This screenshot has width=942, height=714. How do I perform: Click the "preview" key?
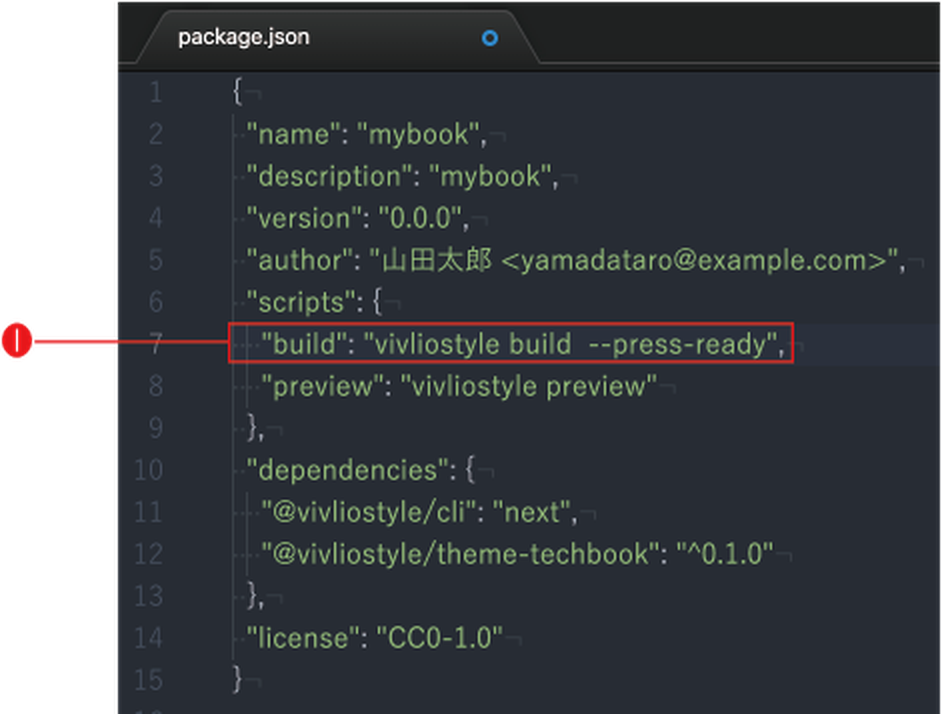(322, 386)
